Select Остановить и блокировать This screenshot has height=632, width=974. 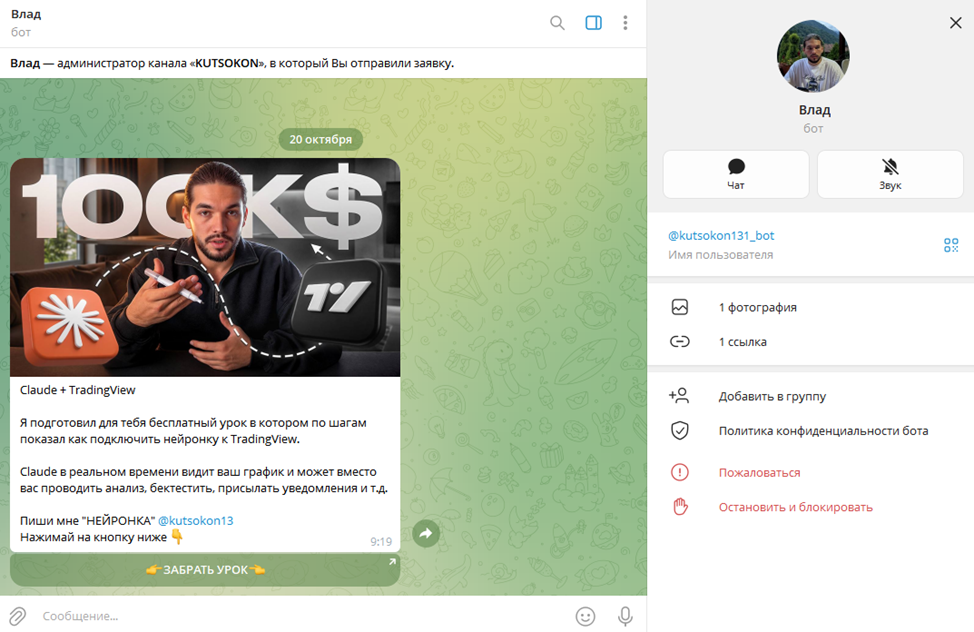[811, 507]
